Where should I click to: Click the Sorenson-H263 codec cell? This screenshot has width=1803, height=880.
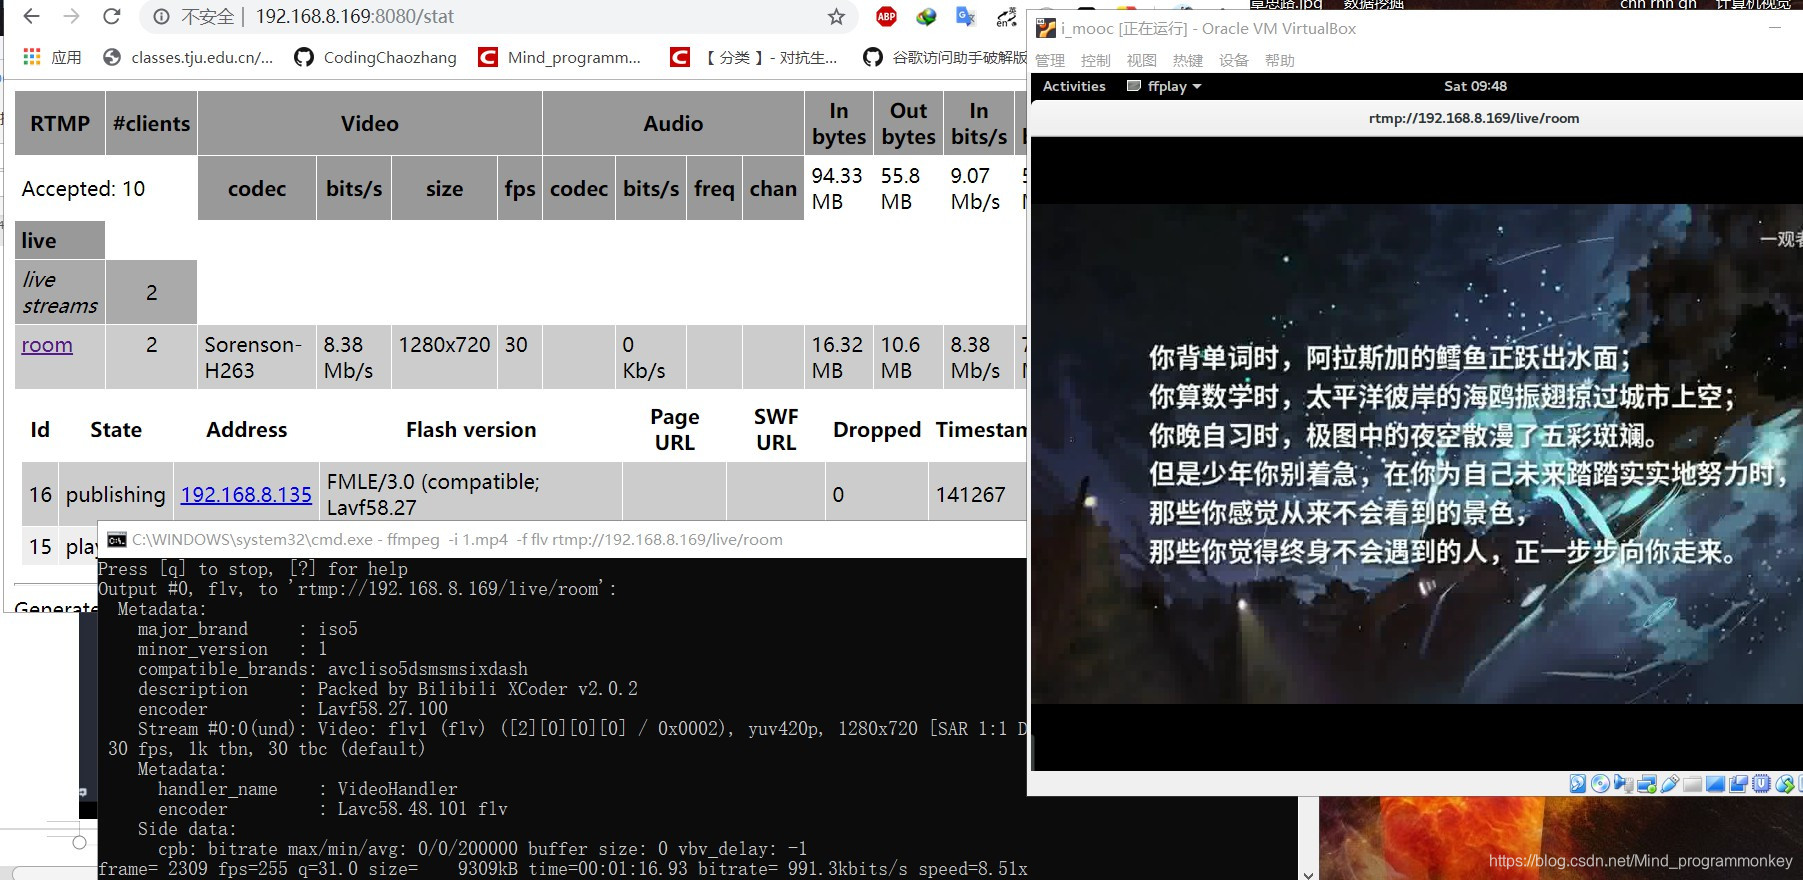(257, 357)
